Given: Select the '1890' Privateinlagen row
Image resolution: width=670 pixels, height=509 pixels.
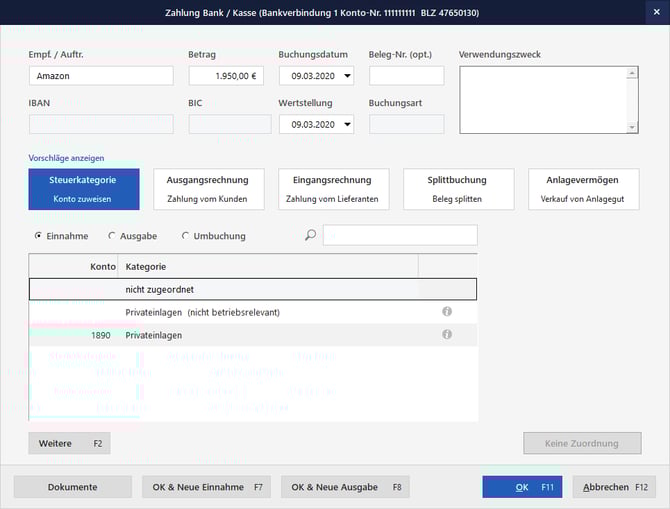Looking at the screenshot, I should coord(253,335).
